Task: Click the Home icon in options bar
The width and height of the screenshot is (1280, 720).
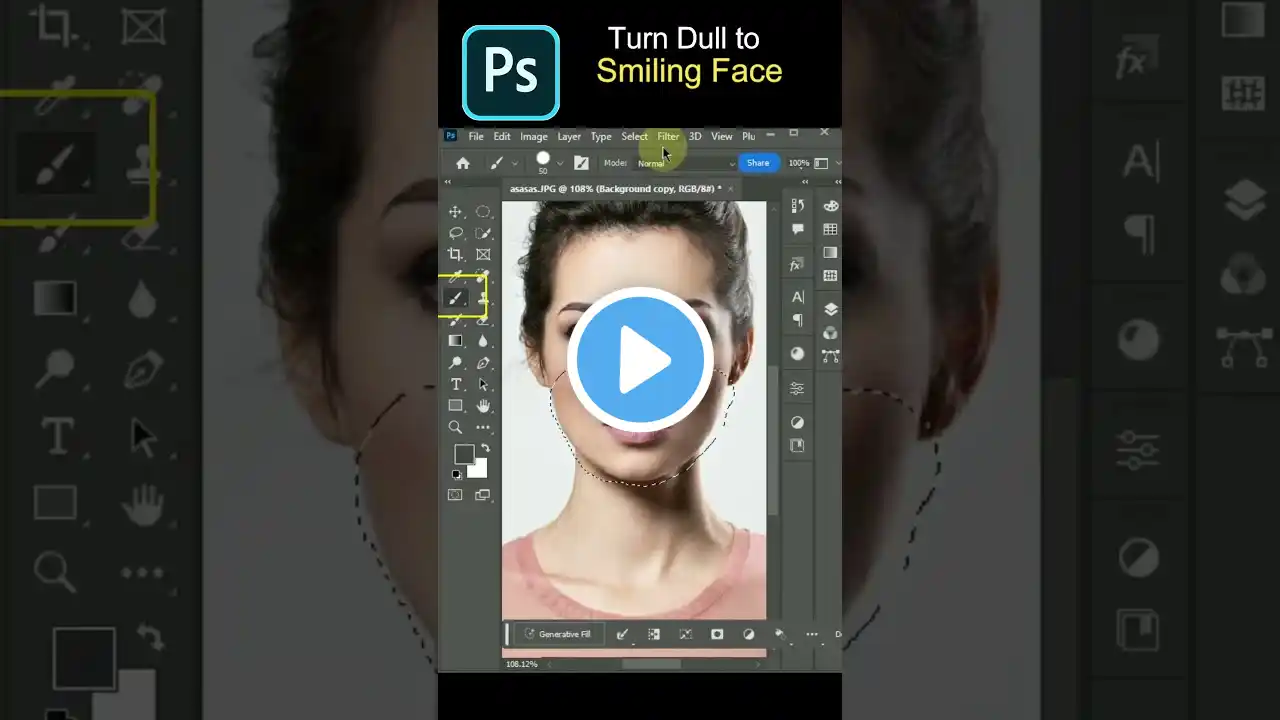Action: click(x=463, y=163)
